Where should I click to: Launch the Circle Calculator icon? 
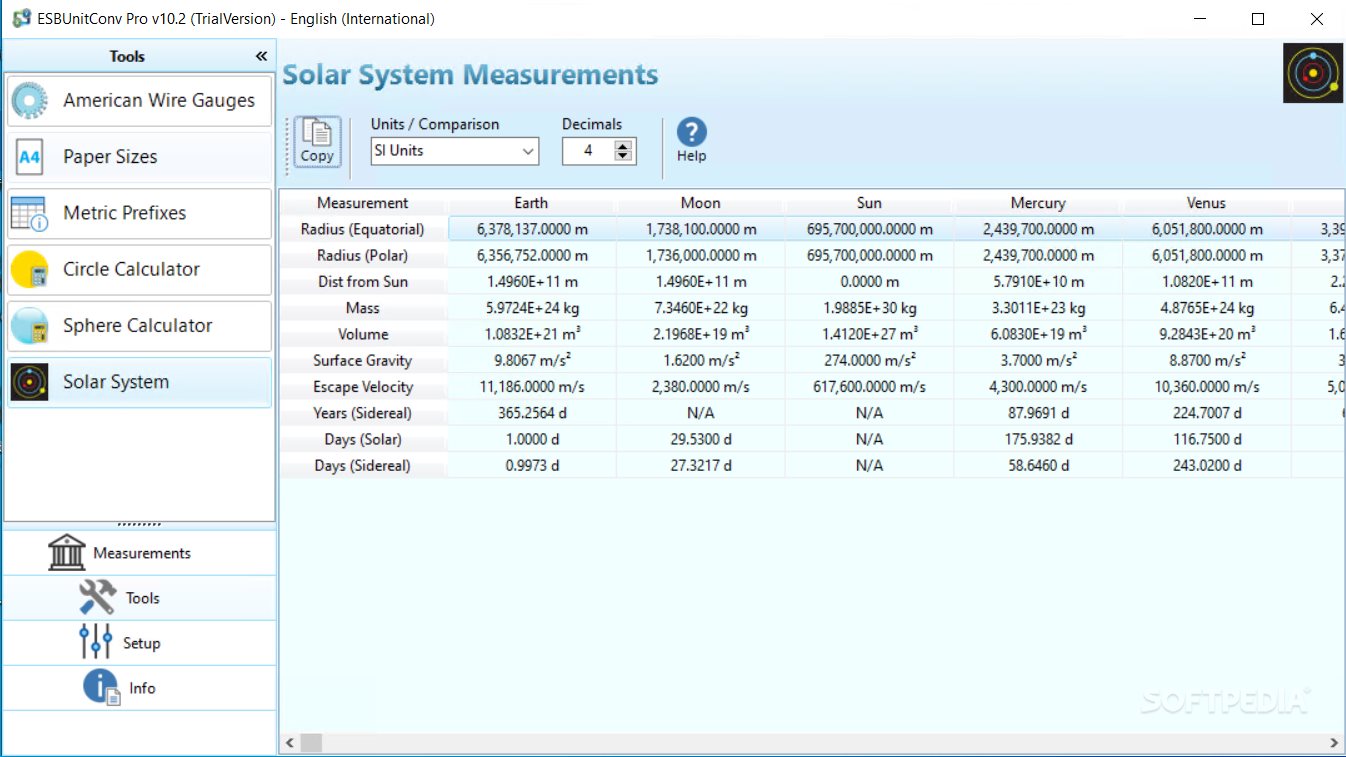(x=29, y=269)
